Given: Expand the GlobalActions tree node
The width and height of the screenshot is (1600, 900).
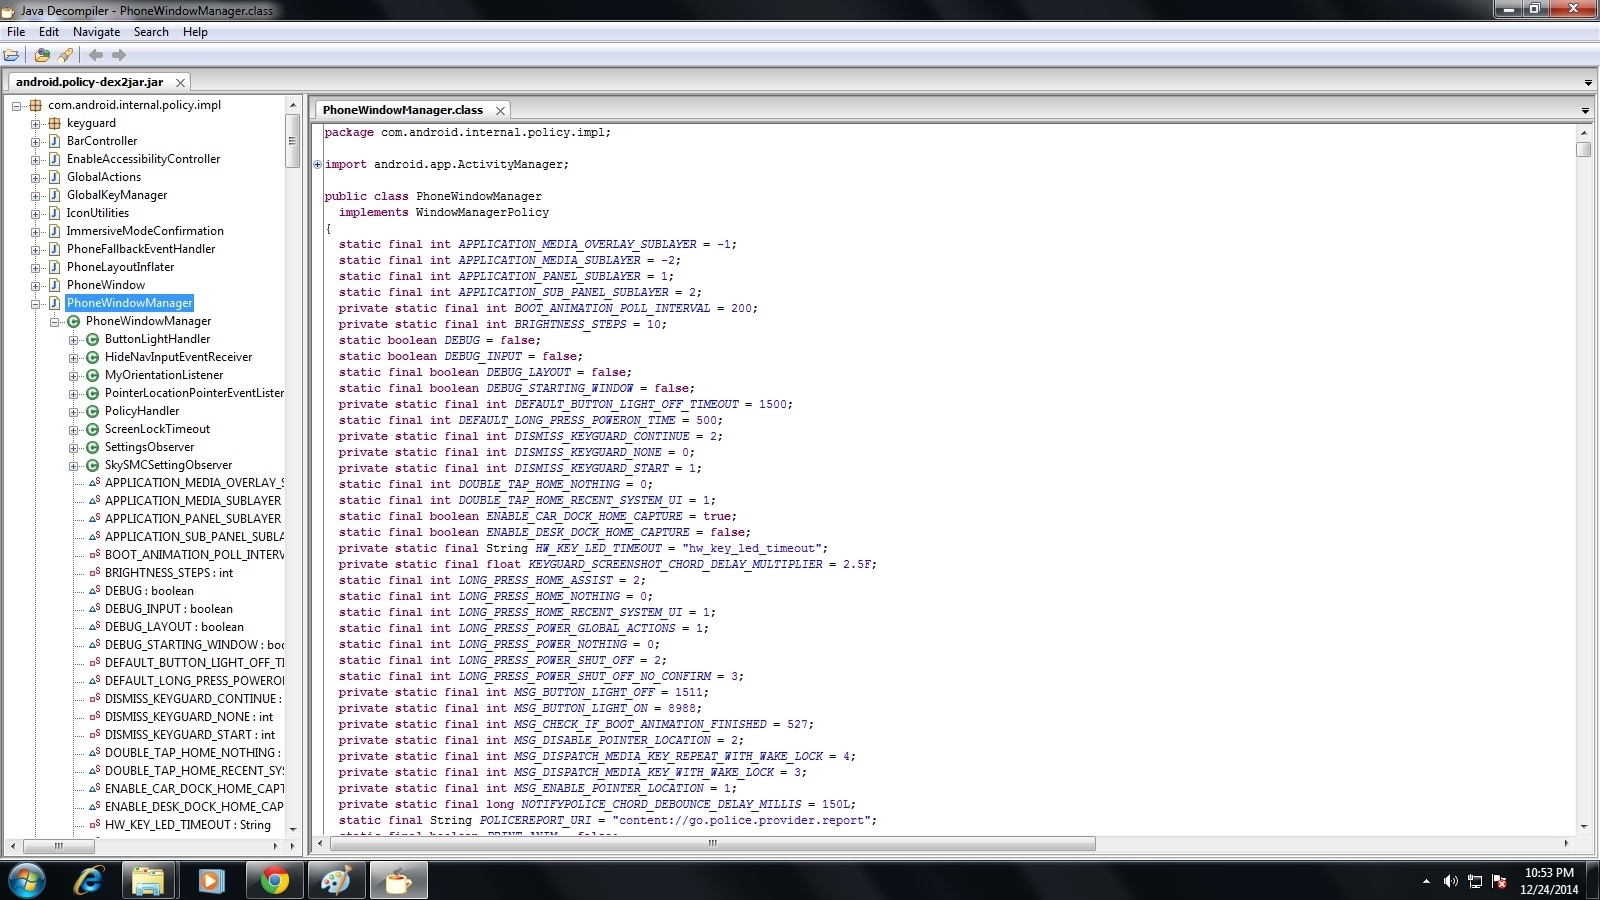Looking at the screenshot, I should click(36, 177).
